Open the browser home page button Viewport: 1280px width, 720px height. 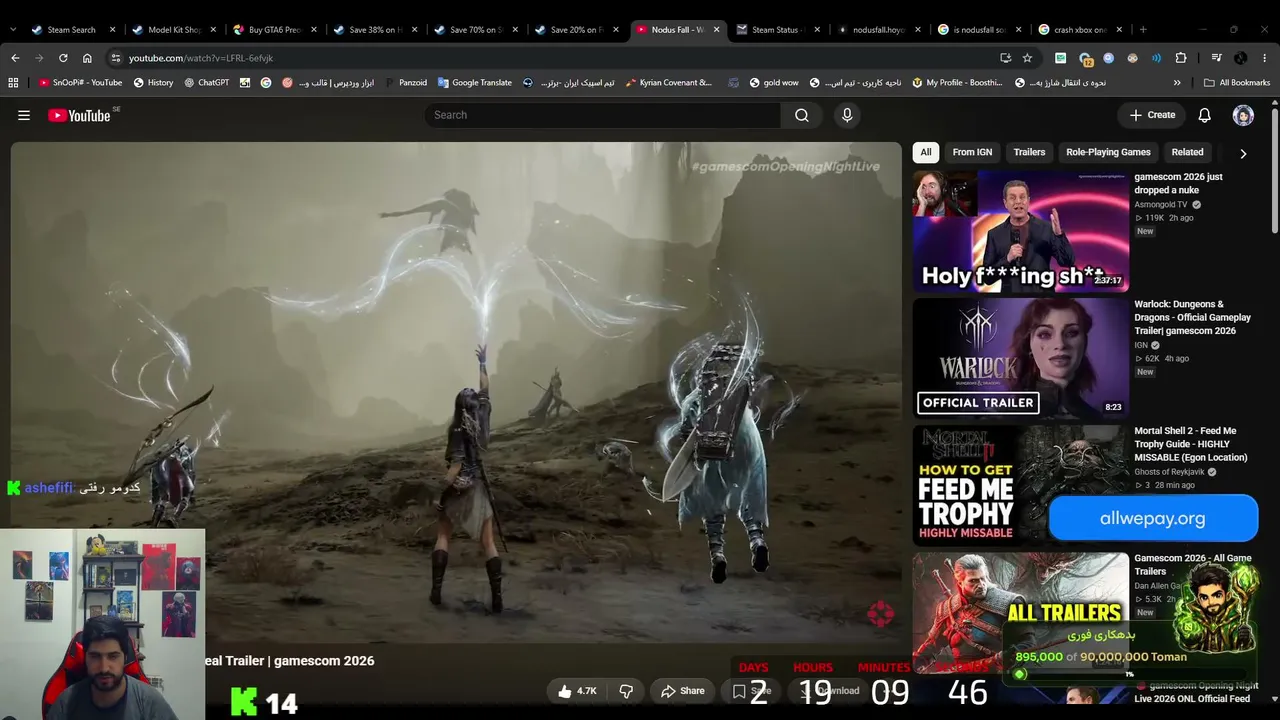tap(87, 58)
